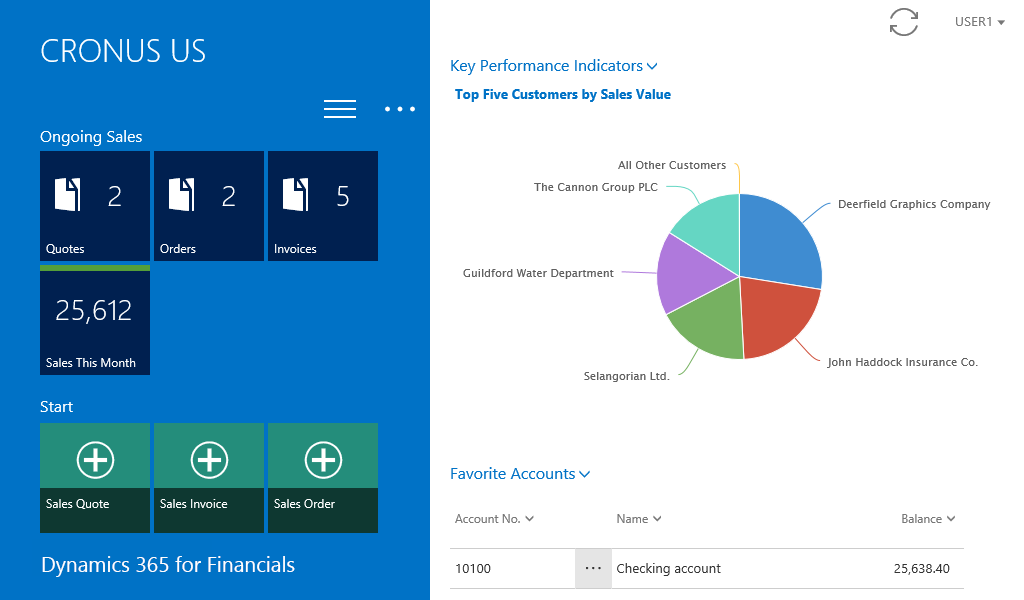Click The Cannon Group PLC label
The image size is (1024, 600).
coord(596,187)
